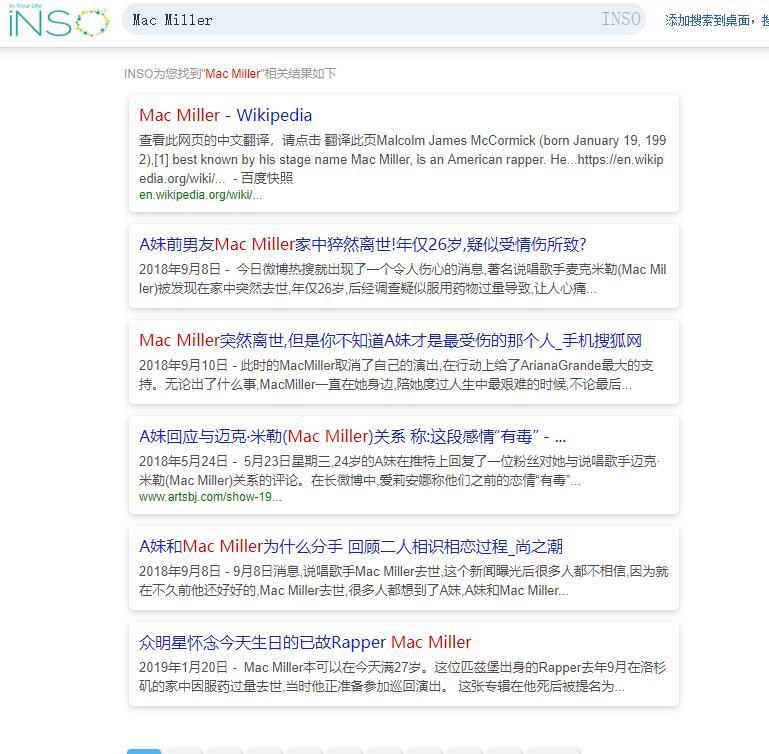
Task: Click the snippet dated 2018年9月10日
Action: click(396, 375)
